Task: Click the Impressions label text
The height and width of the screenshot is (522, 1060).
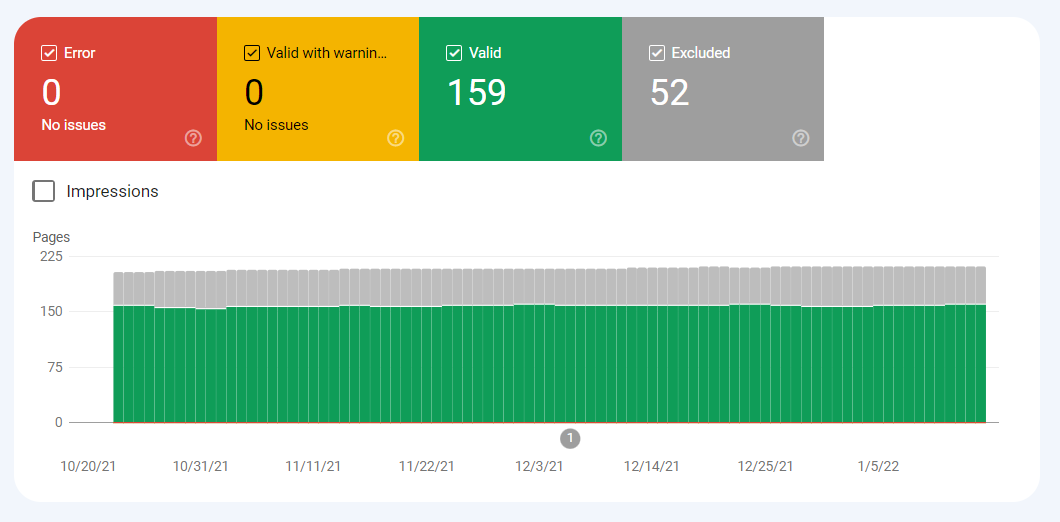Action: (112, 191)
